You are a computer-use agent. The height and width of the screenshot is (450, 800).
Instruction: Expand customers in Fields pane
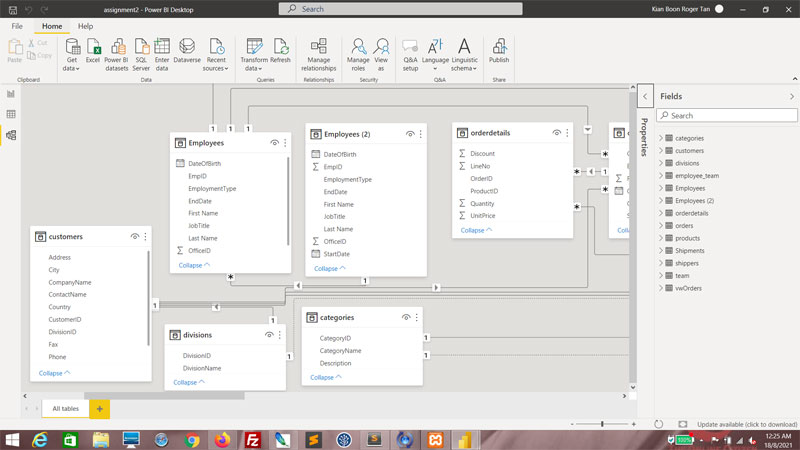click(661, 151)
